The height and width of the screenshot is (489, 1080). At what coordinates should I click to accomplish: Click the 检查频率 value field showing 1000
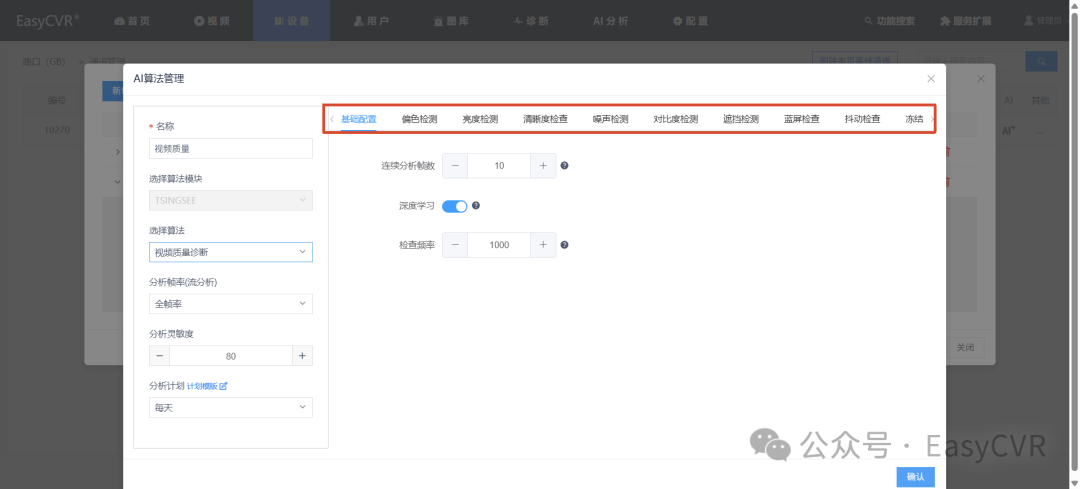(x=499, y=244)
